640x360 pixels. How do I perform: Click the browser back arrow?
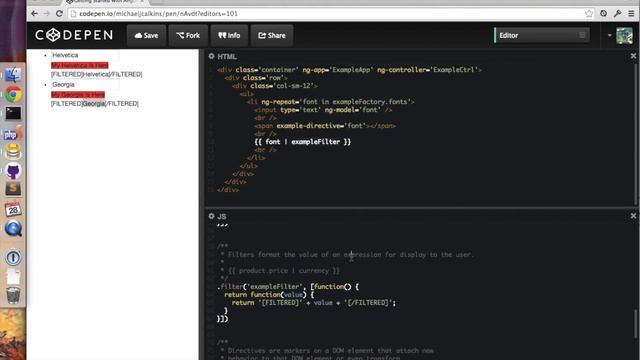[x=34, y=13]
